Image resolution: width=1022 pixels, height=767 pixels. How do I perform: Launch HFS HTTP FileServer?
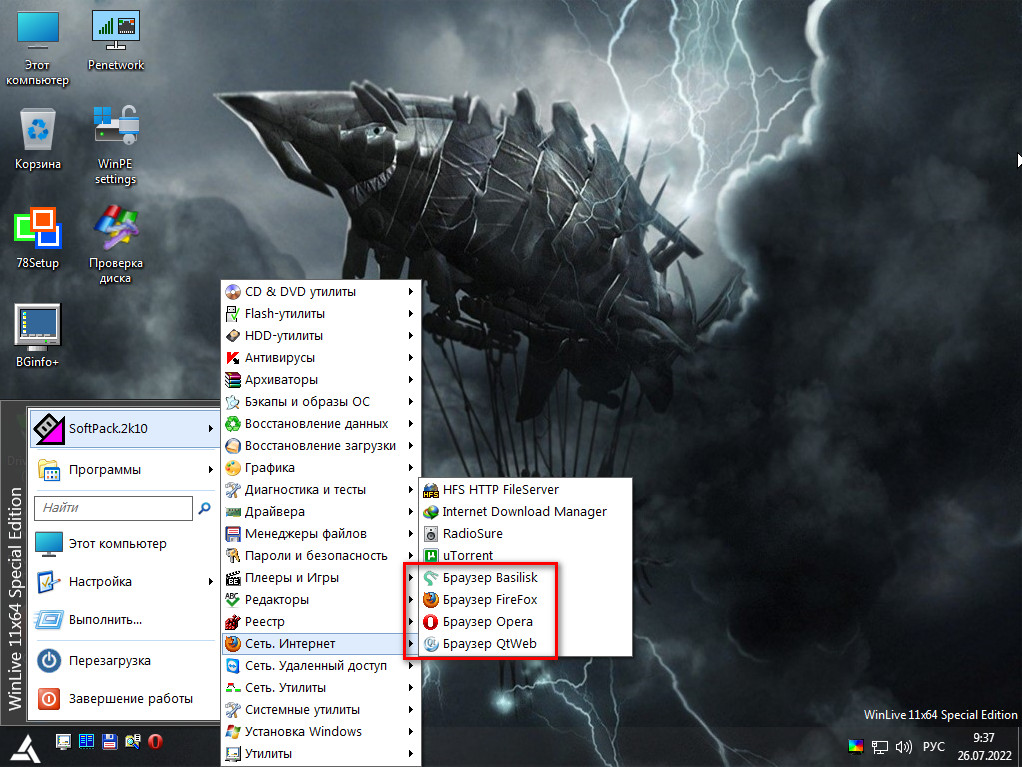[527, 489]
